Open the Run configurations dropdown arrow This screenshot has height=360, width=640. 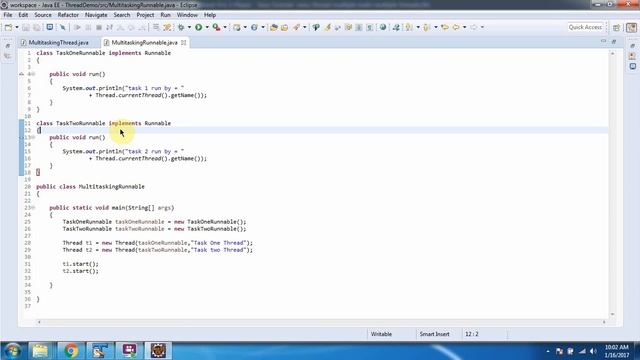(207, 27)
